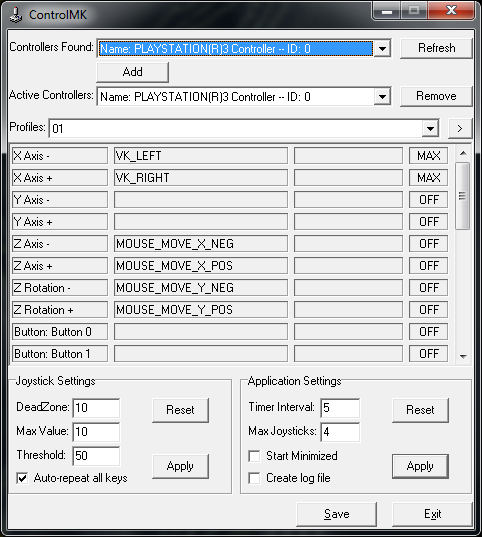The width and height of the screenshot is (482, 537).
Task: Click the Timer Interval input field
Action: coord(340,408)
